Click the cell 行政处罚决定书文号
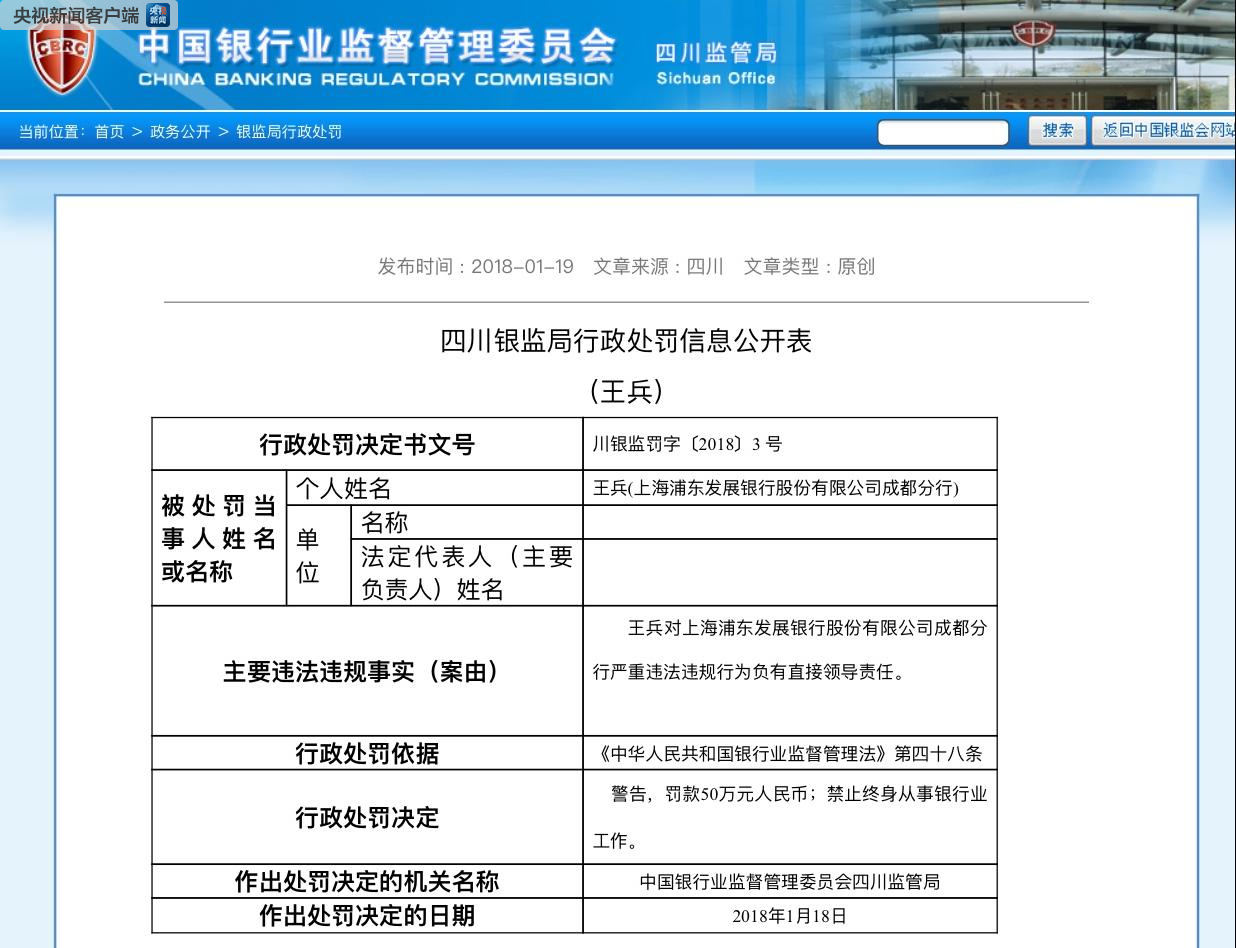 (x=367, y=444)
